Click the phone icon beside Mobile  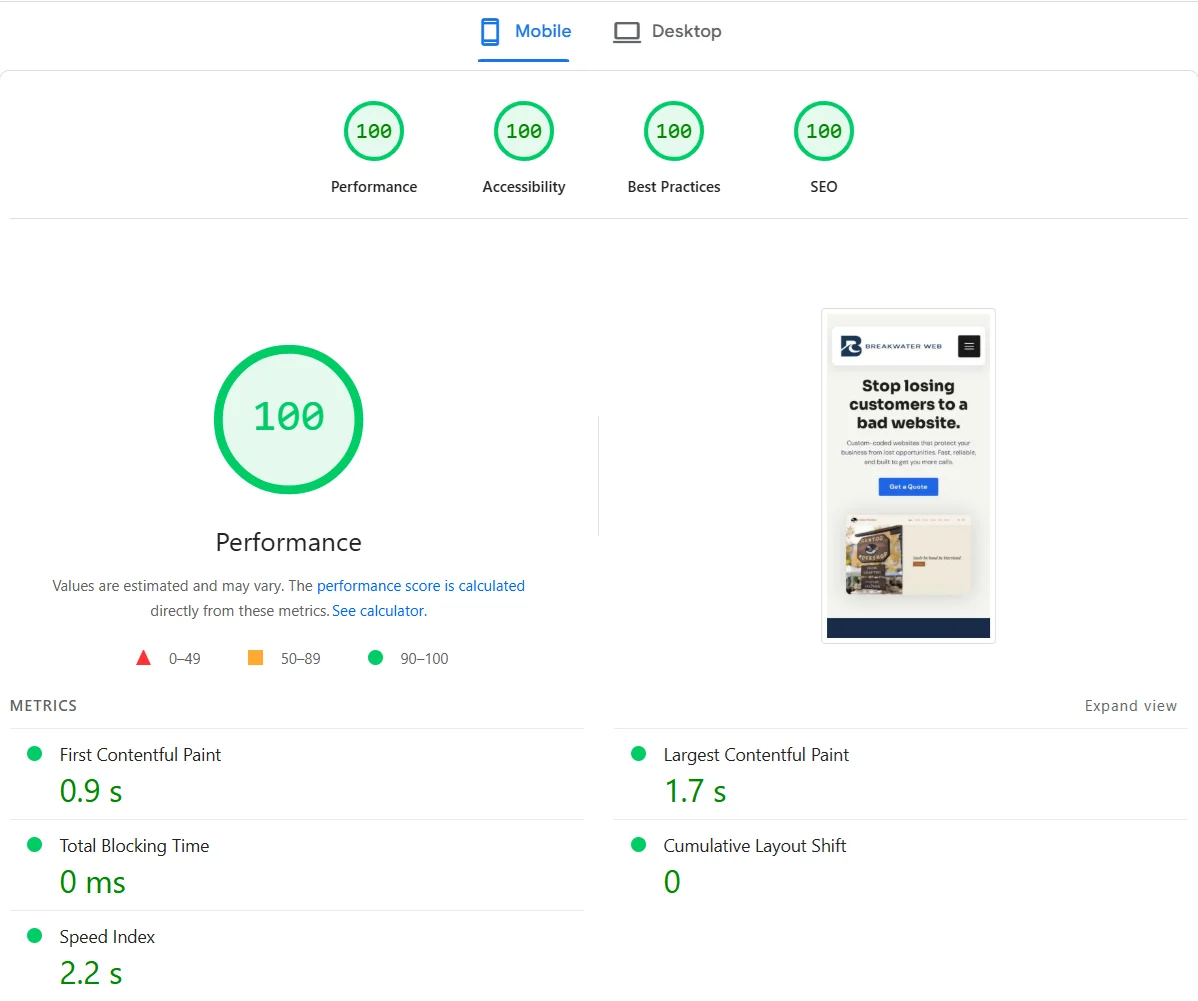490,31
